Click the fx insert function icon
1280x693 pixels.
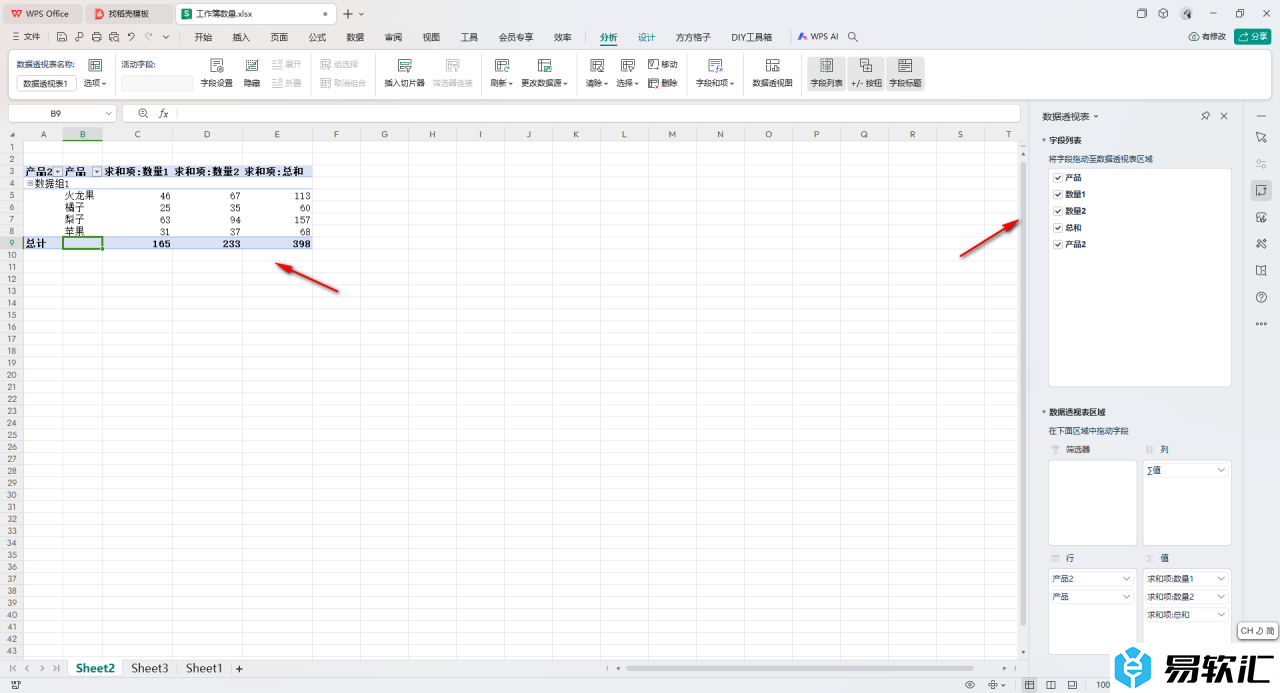point(163,114)
